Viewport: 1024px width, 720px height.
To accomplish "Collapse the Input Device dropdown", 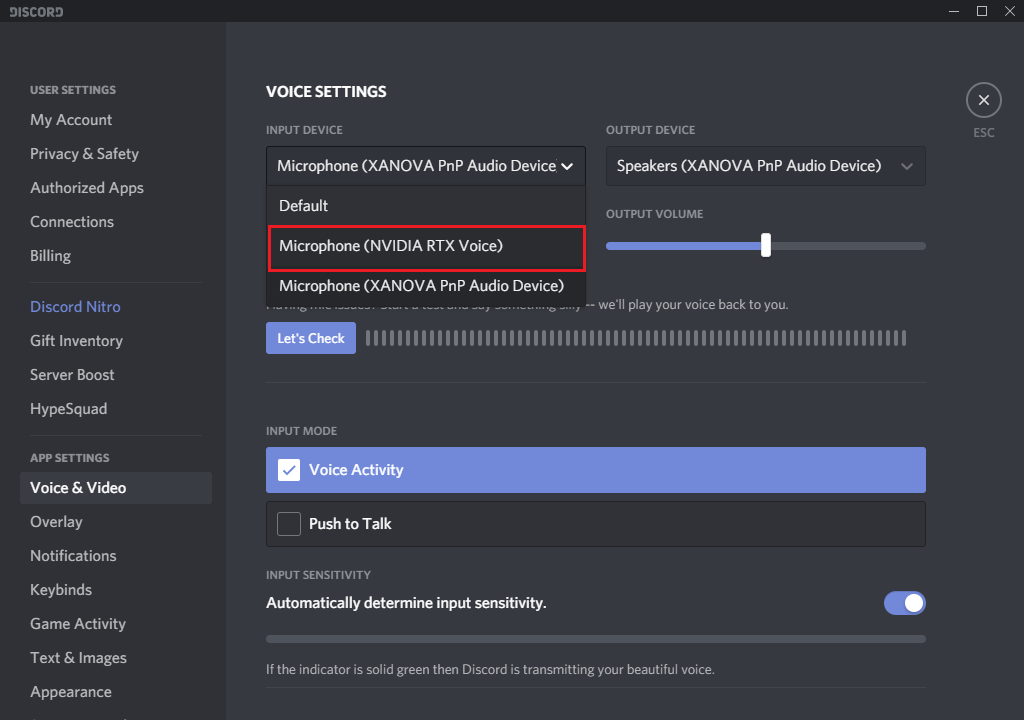I will click(x=426, y=166).
